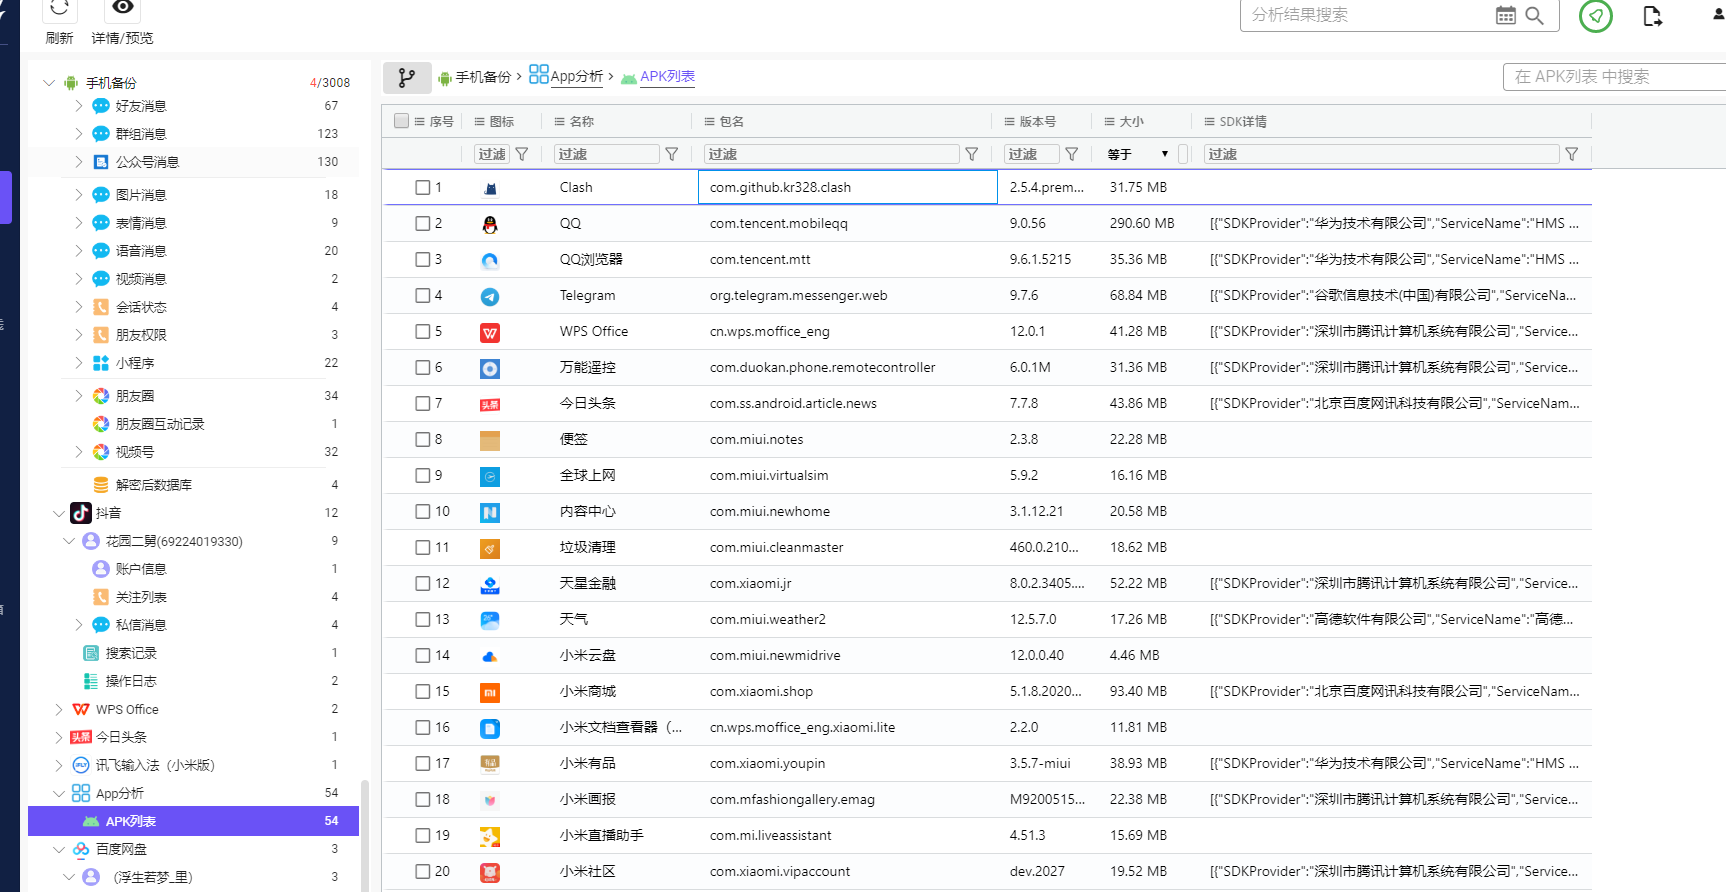
Task: Click the package name cell com.github.kr328.clash
Action: point(848,187)
